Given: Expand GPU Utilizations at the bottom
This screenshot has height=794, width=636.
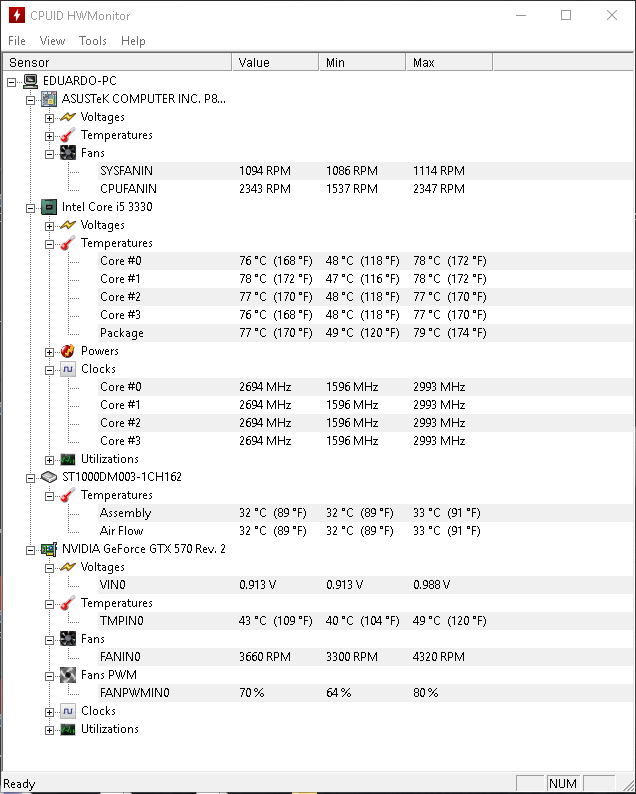Looking at the screenshot, I should click(49, 730).
